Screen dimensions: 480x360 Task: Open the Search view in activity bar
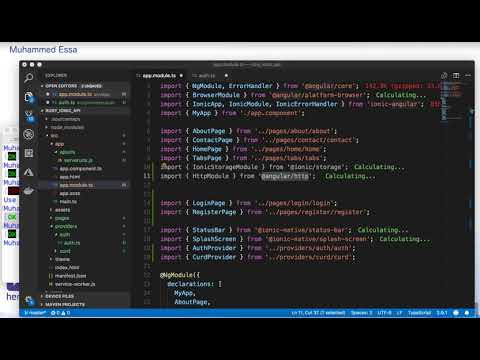29,78
